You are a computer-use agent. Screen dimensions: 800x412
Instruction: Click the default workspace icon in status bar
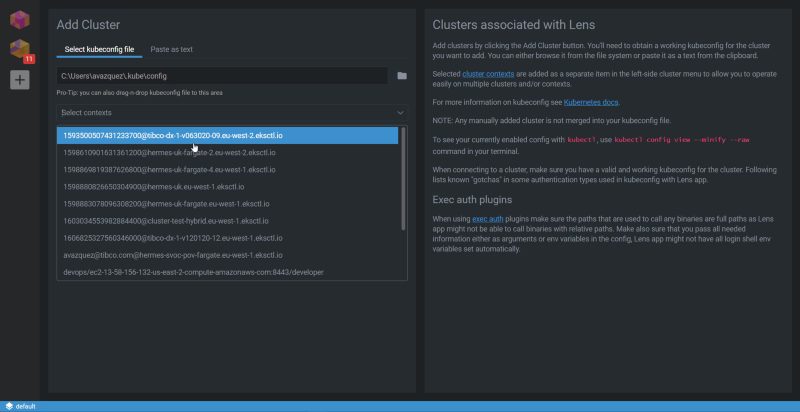point(9,406)
